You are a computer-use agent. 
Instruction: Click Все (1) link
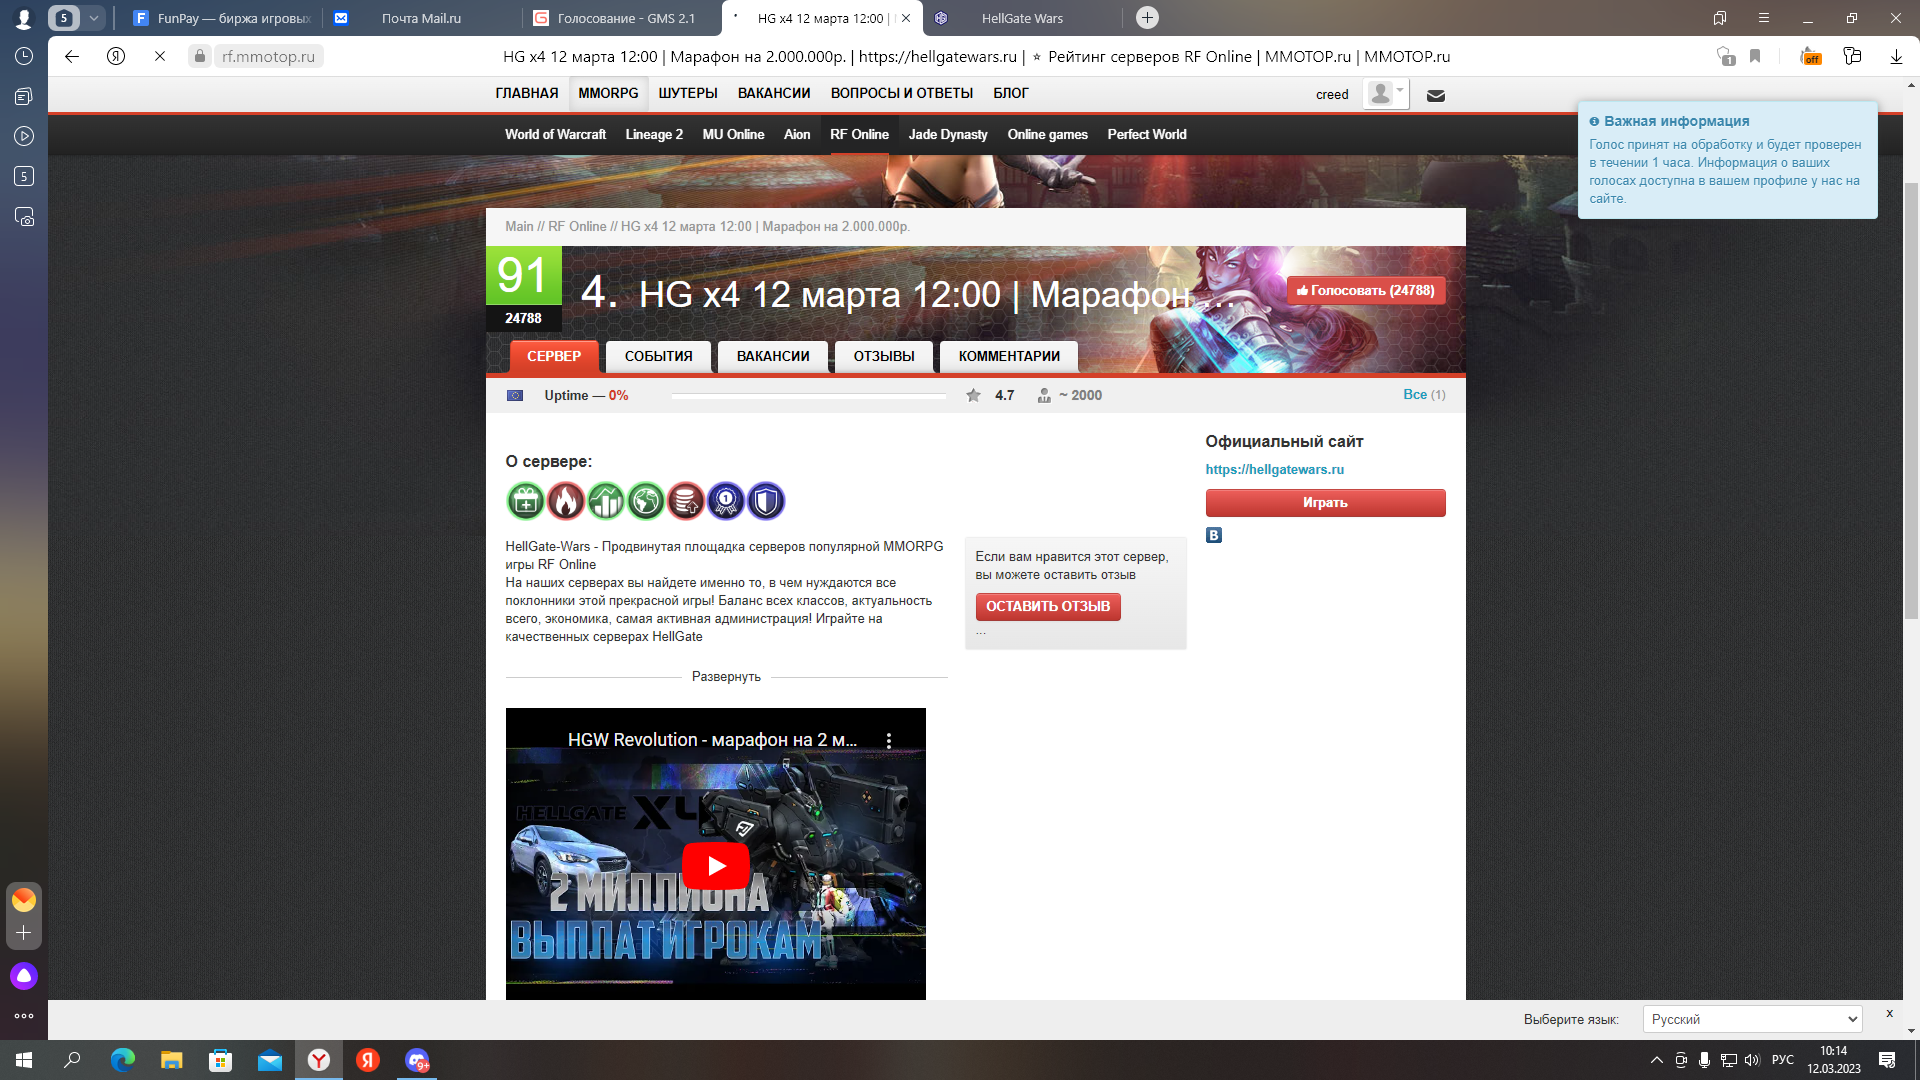pyautogui.click(x=1424, y=394)
